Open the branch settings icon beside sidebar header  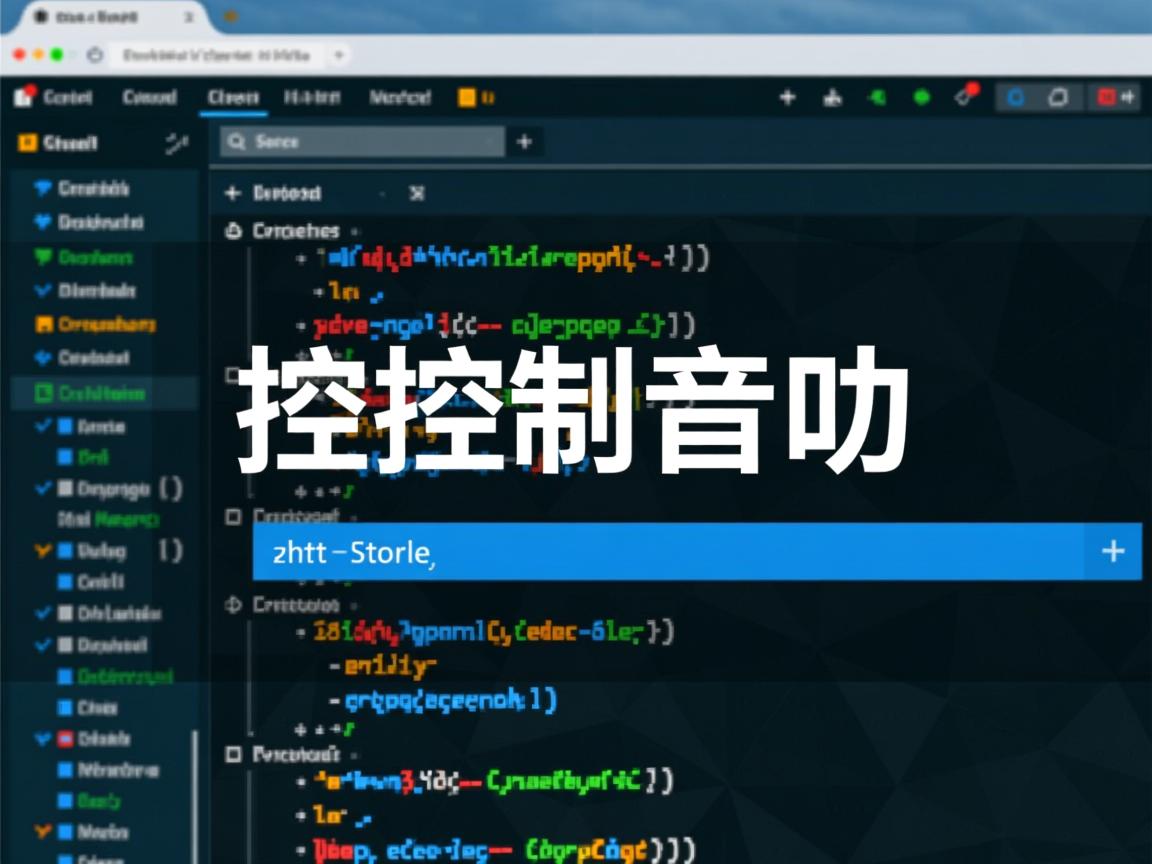pos(177,144)
